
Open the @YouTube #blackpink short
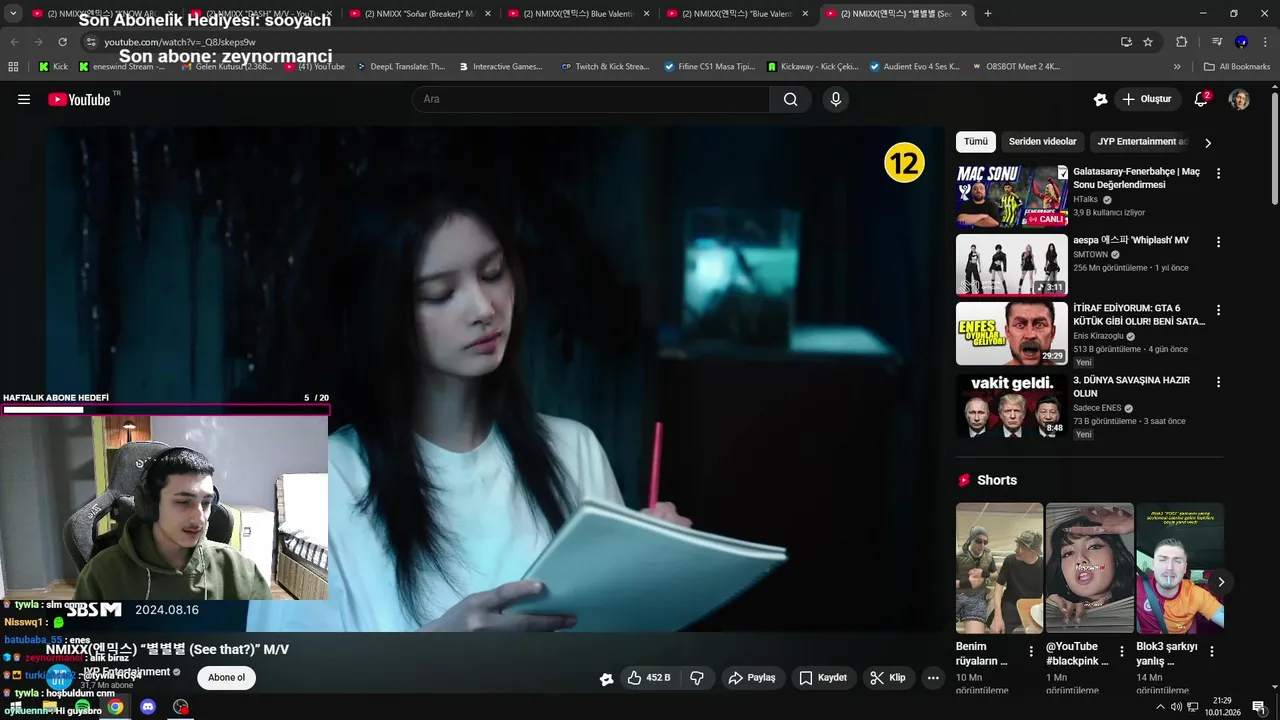point(1089,568)
